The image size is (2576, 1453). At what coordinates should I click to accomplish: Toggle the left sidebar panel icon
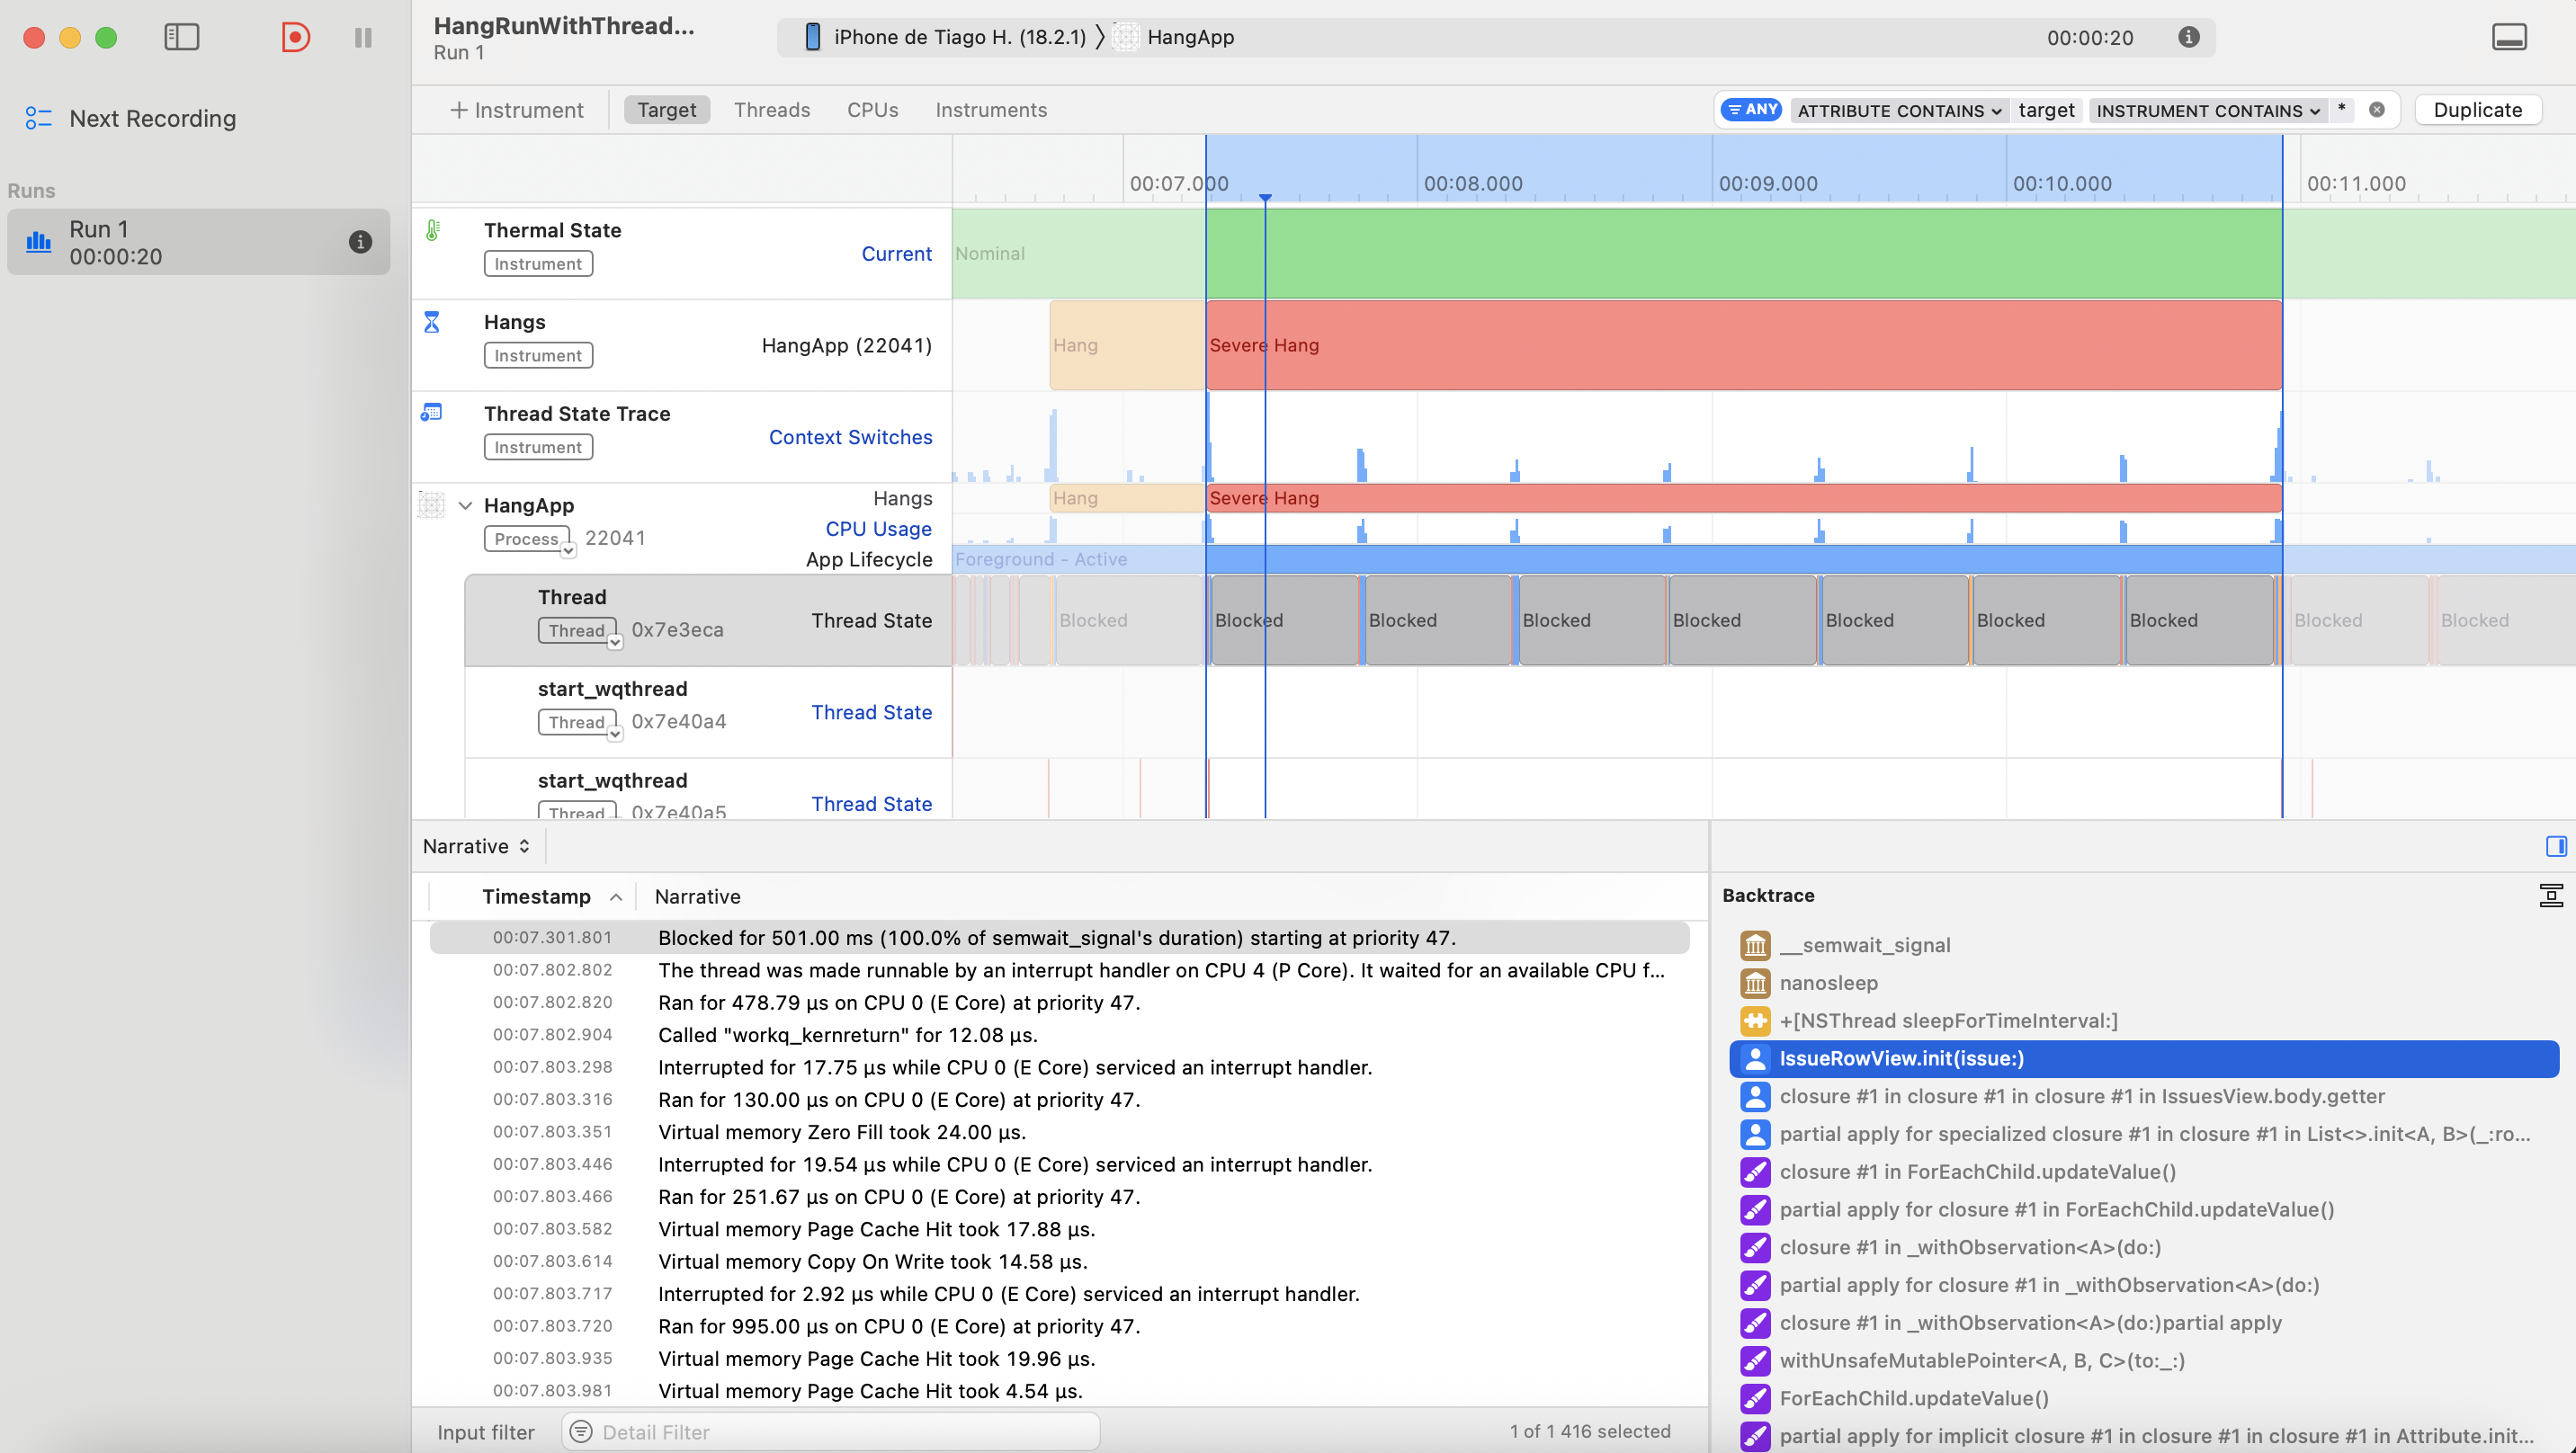point(181,37)
